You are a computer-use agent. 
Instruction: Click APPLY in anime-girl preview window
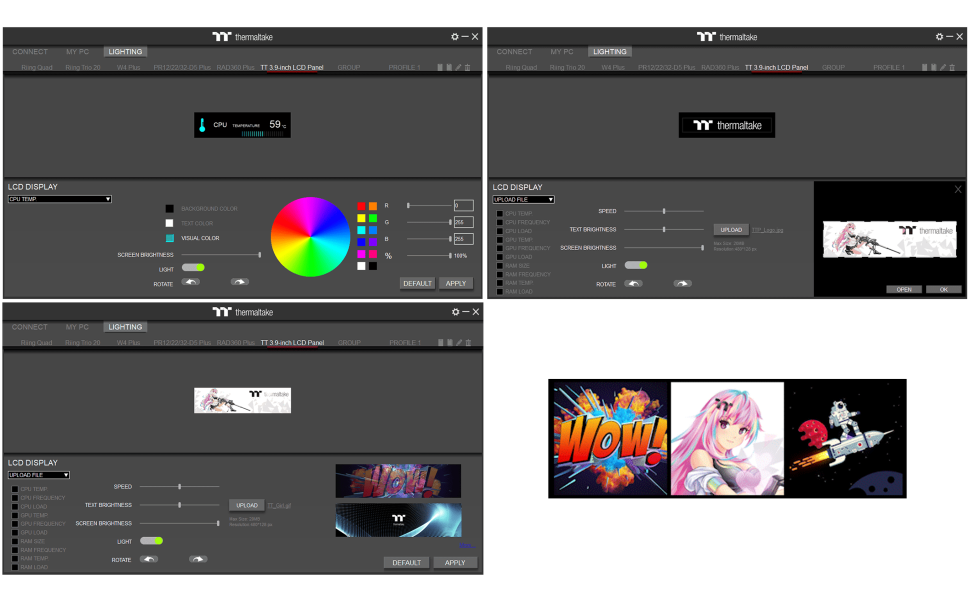pyautogui.click(x=455, y=562)
